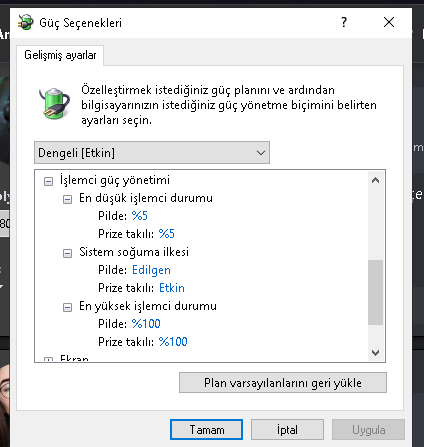The image size is (424, 447).
Task: Open the Dengeli [Etkin] power plan dropdown
Action: click(152, 153)
